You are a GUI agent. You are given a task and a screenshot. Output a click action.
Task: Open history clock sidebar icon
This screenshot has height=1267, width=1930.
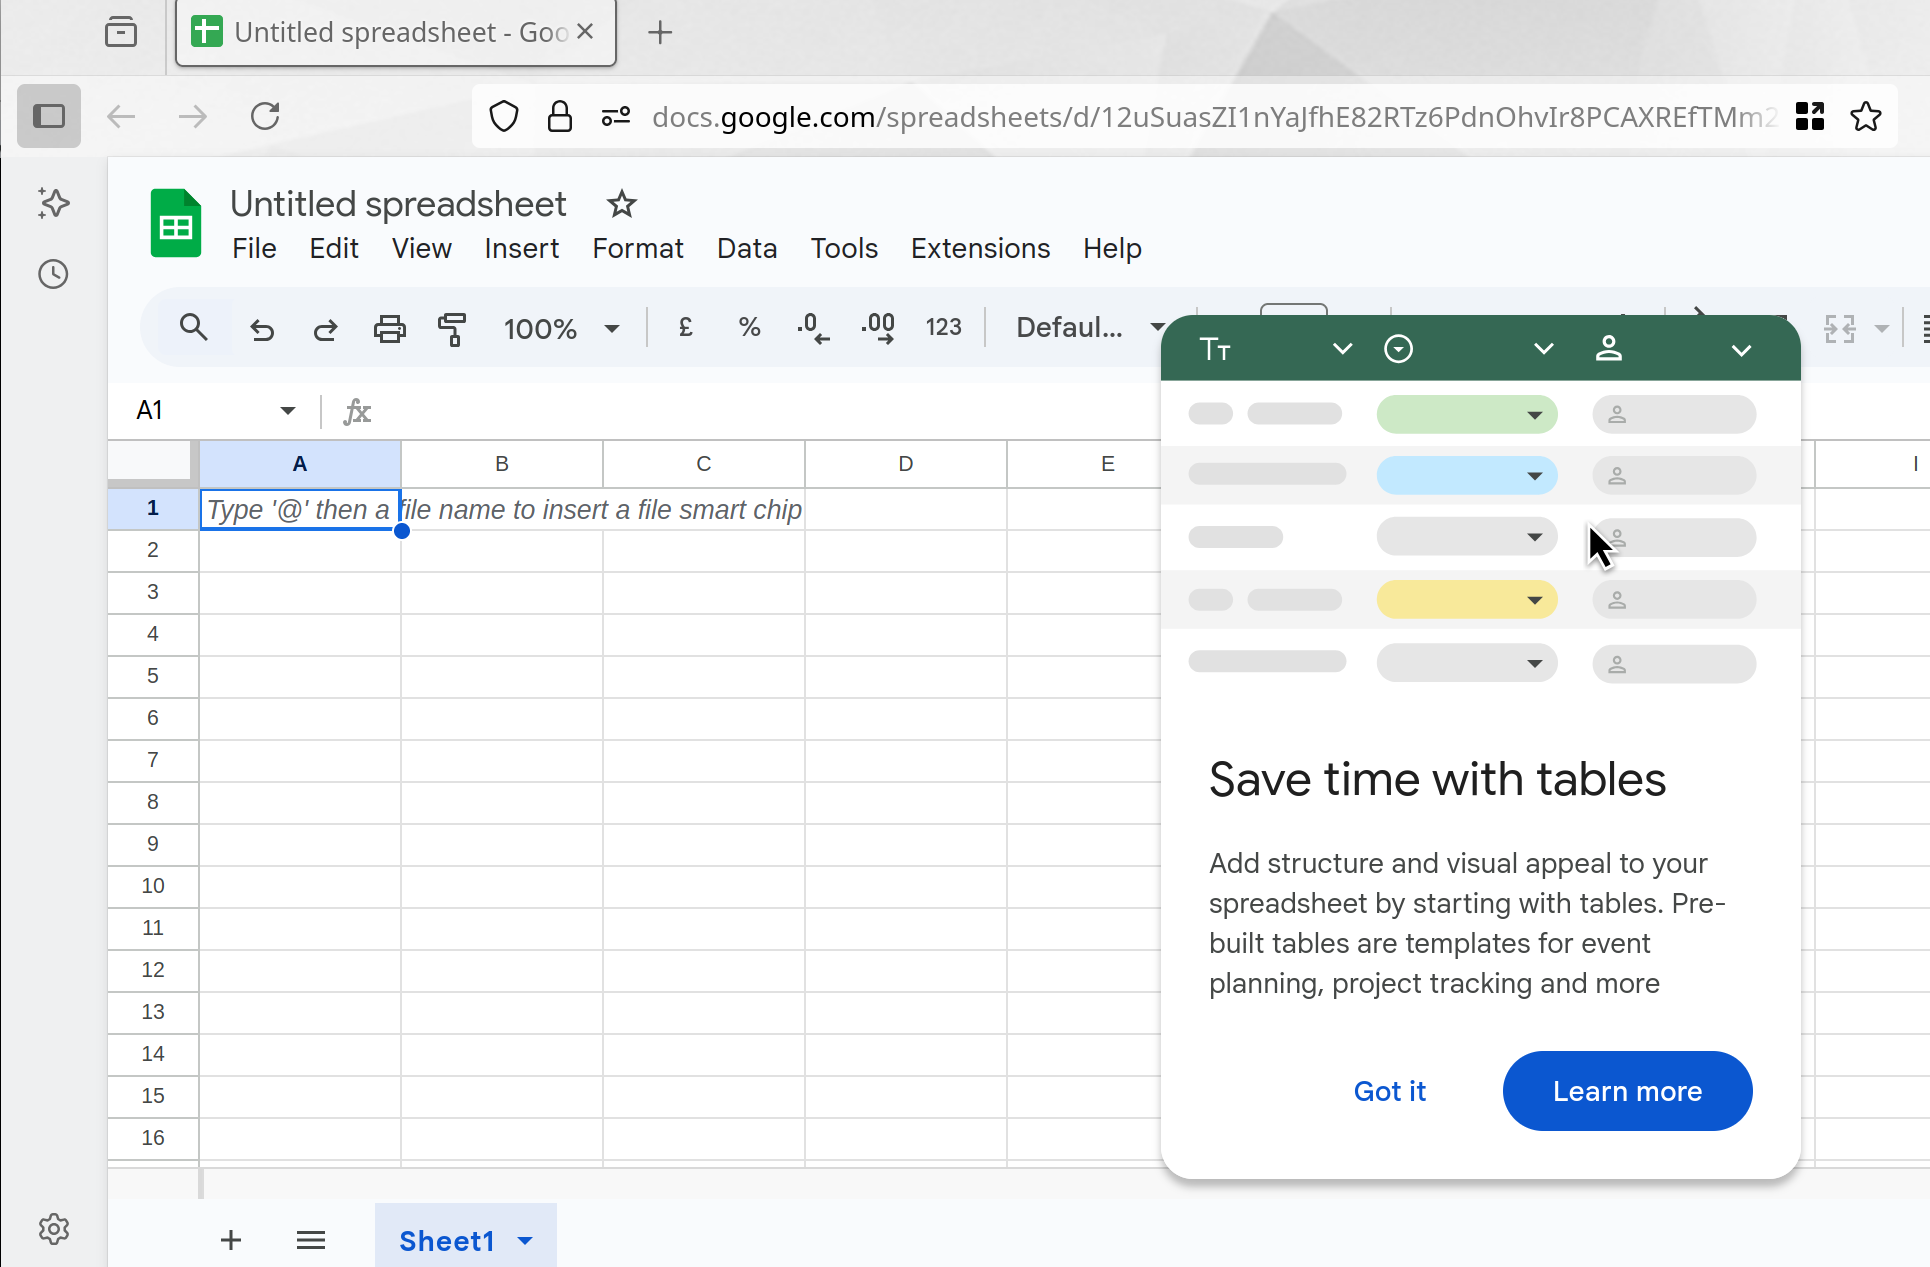click(53, 274)
